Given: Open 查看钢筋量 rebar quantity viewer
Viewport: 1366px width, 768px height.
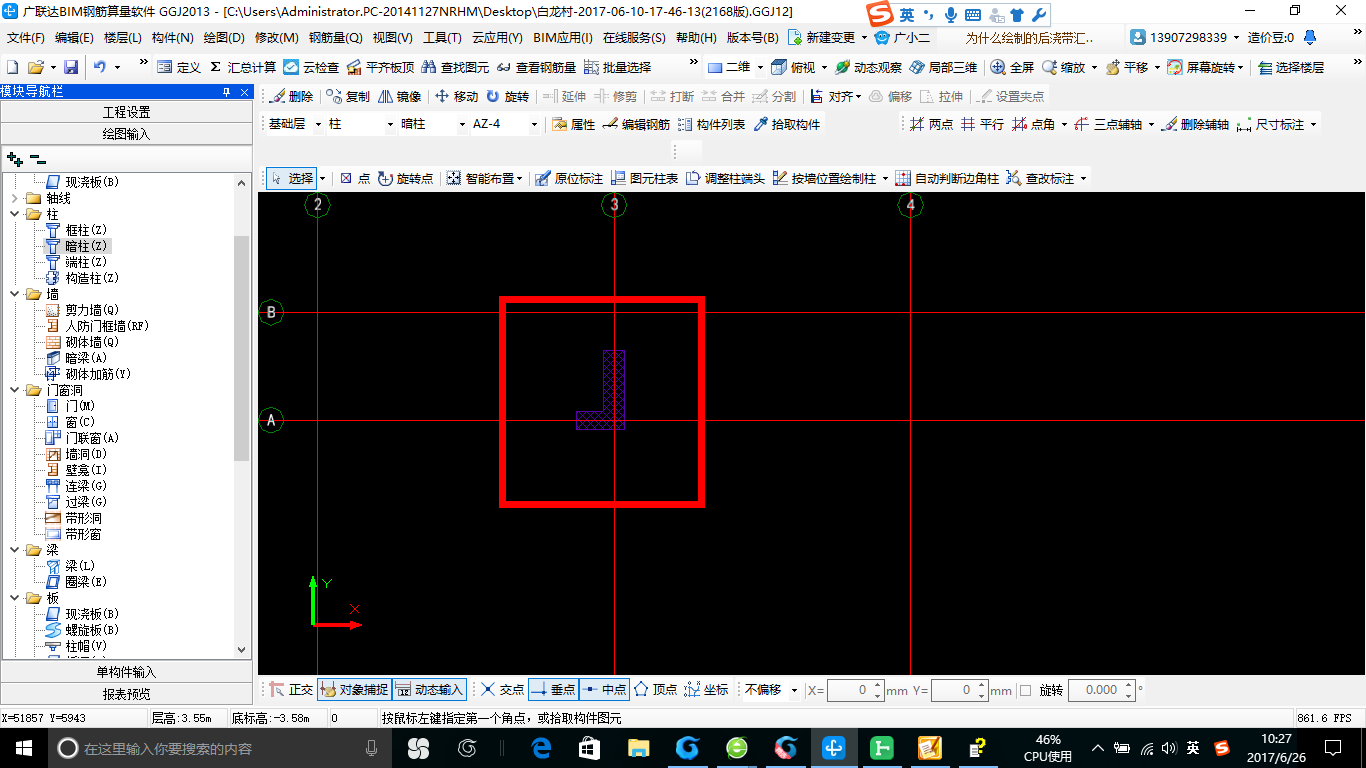Looking at the screenshot, I should coord(536,67).
